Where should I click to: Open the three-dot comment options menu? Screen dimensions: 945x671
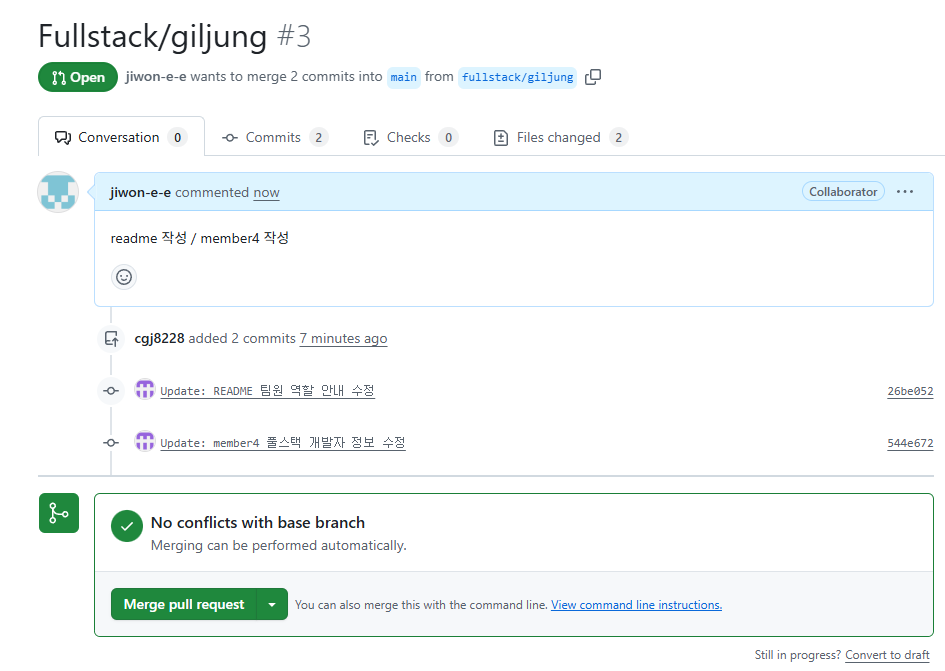click(905, 192)
